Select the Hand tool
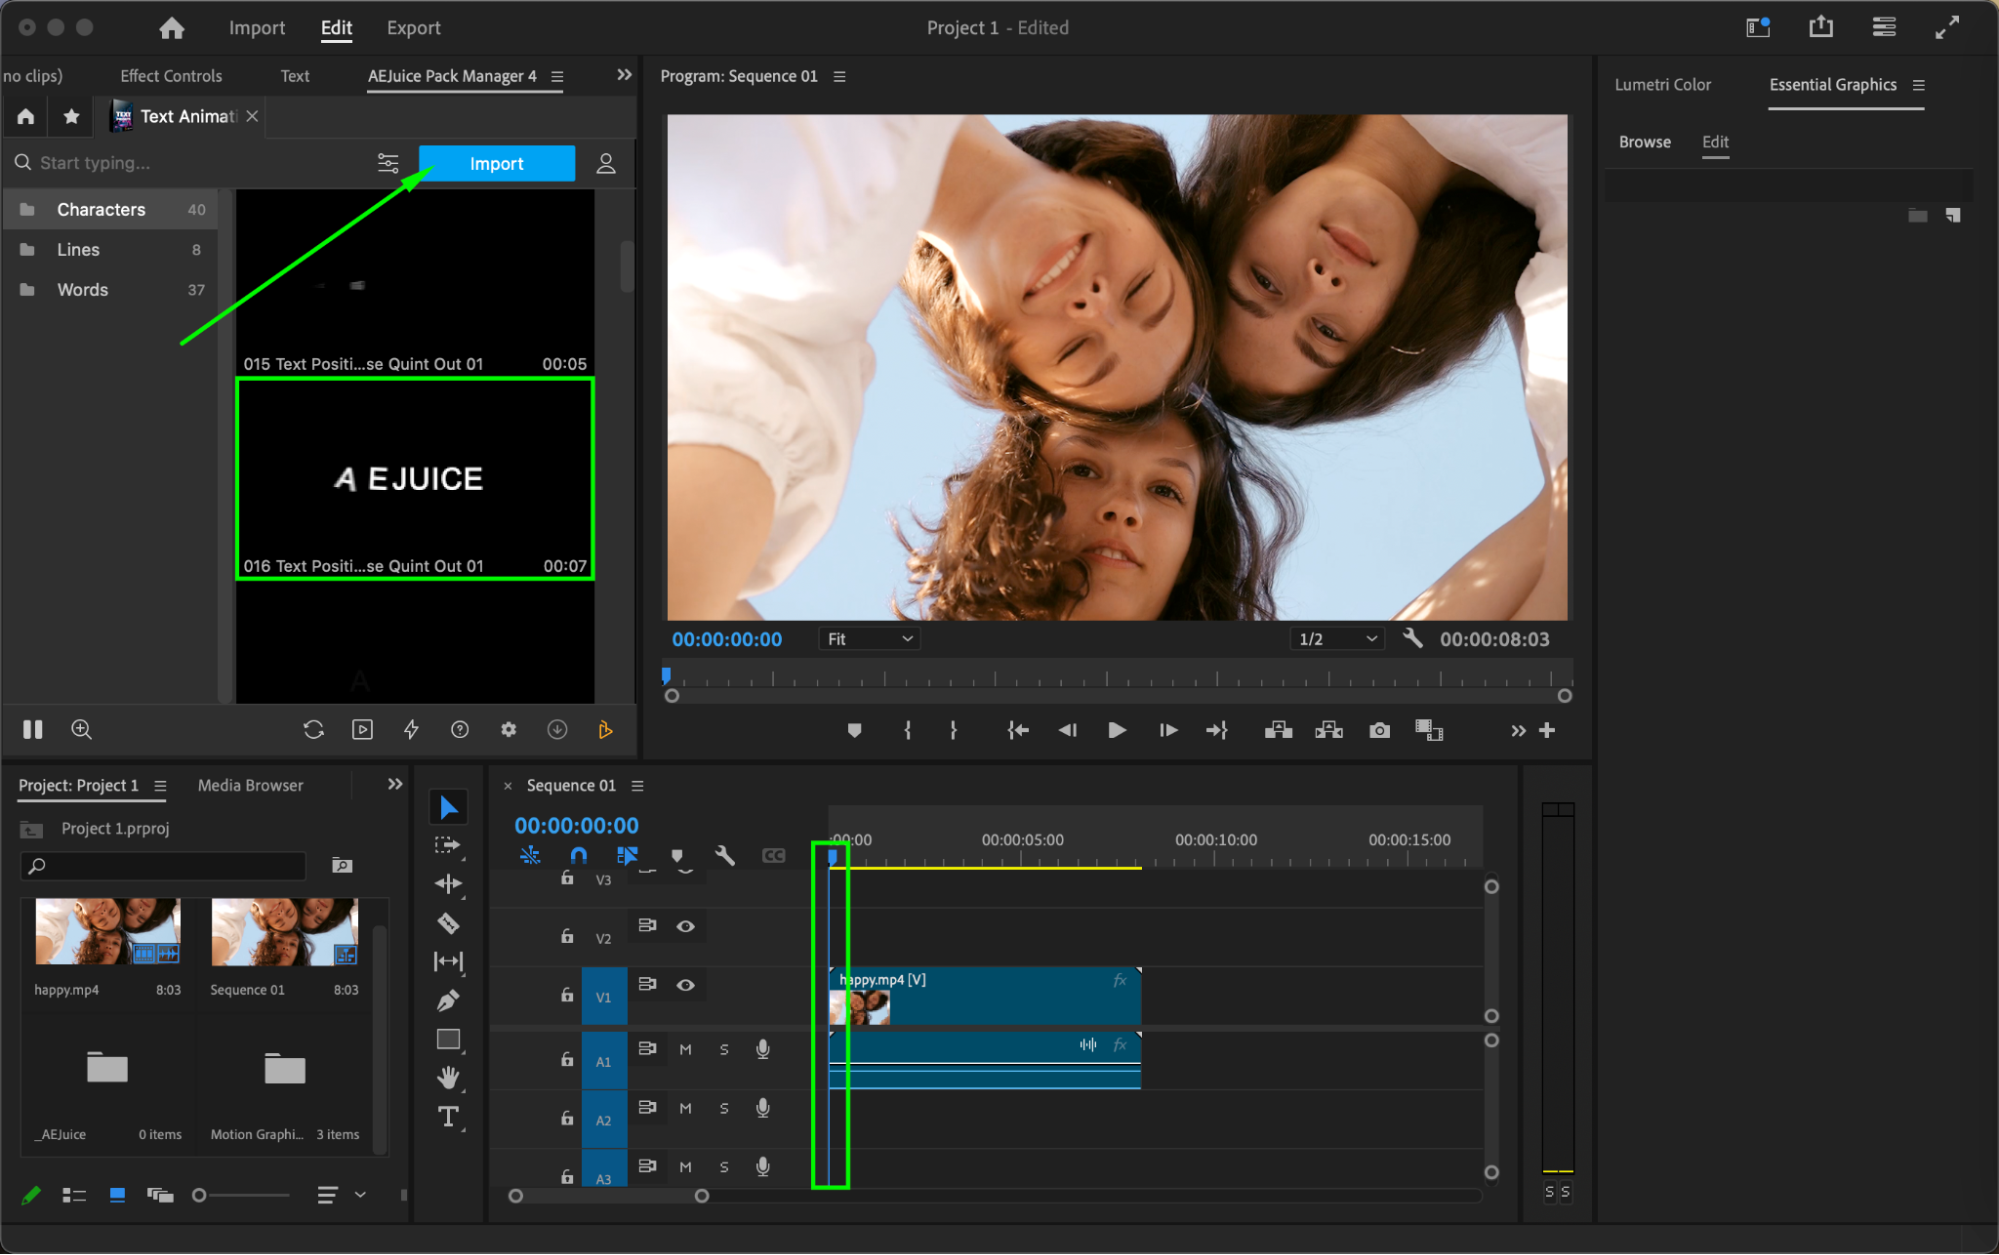1999x1255 pixels. (448, 1077)
